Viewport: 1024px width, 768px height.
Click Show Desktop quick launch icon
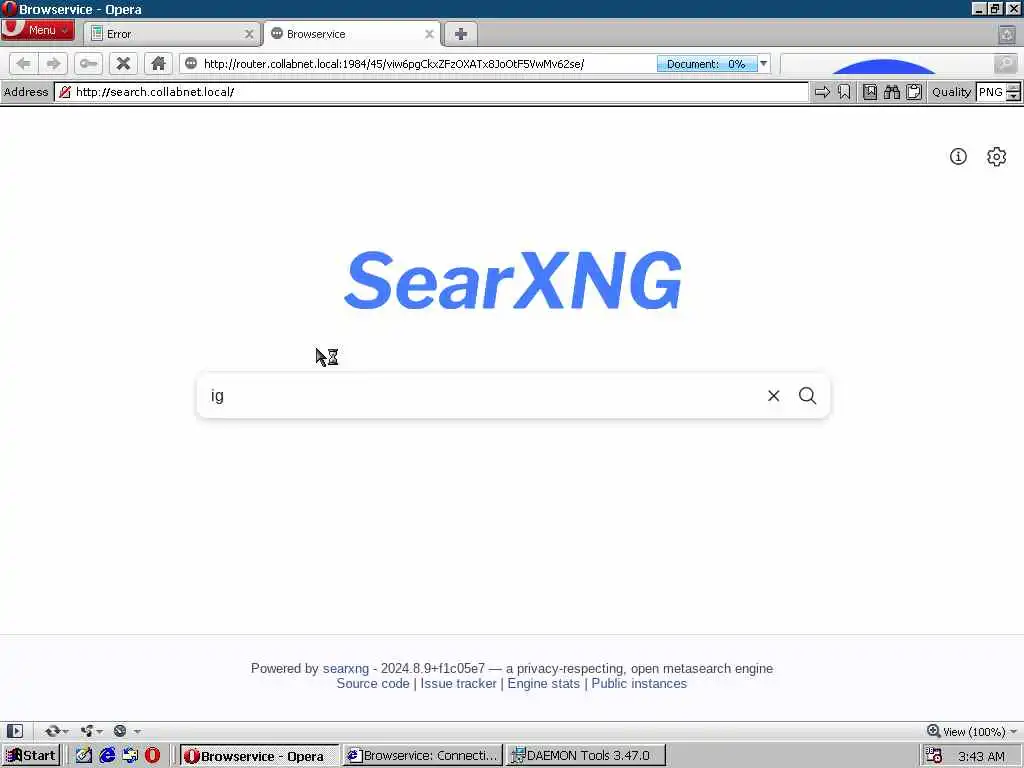(129, 756)
